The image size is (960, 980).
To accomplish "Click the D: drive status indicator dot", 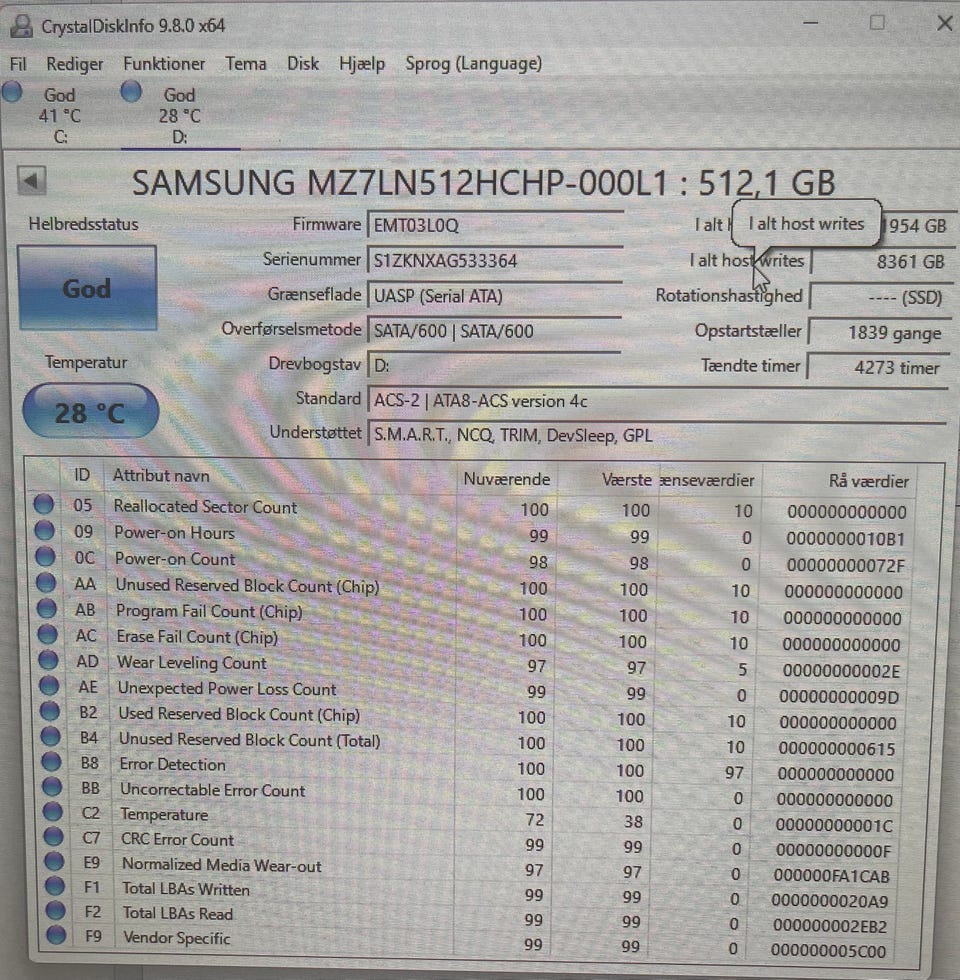I will (131, 92).
